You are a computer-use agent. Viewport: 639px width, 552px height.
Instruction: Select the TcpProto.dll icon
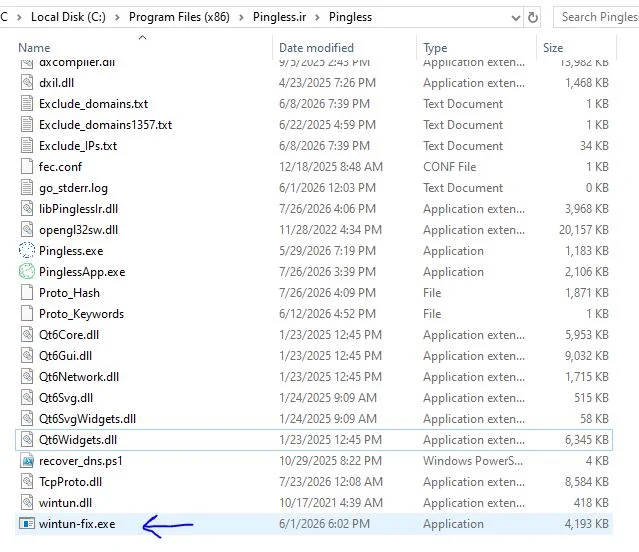tap(27, 482)
